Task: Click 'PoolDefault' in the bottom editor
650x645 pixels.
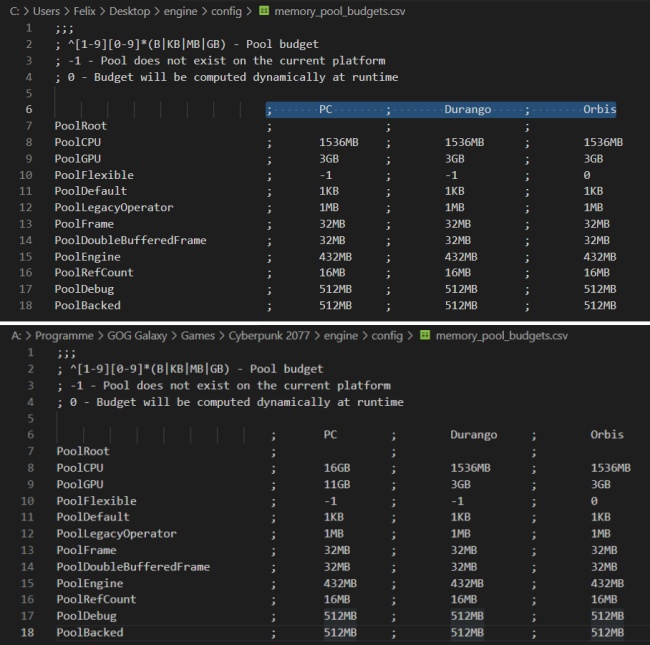Action: pyautogui.click(x=93, y=517)
